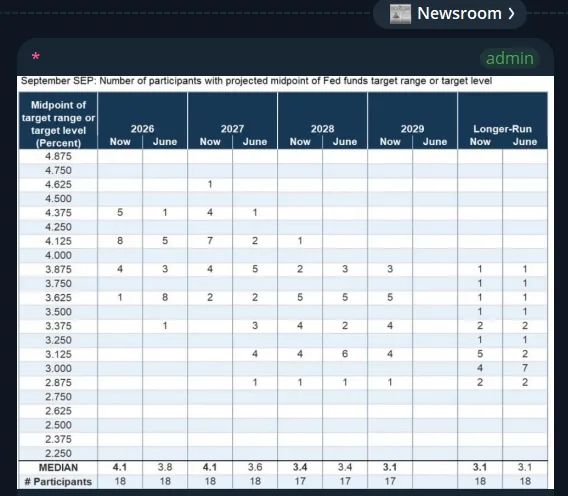Select the 4.125 row label
This screenshot has width=568, height=496.
coord(58,241)
